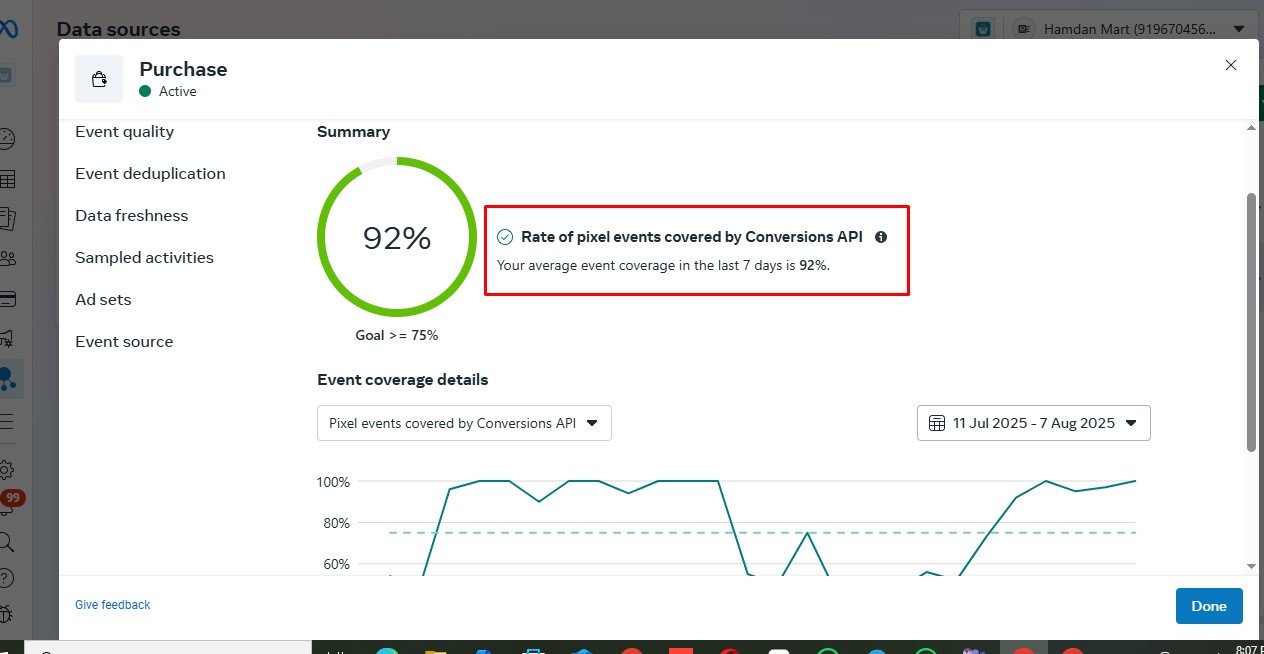The image size is (1264, 654).
Task: Open the 11 Jul 2025 - 7 Aug 2025 date picker
Action: 1033,423
